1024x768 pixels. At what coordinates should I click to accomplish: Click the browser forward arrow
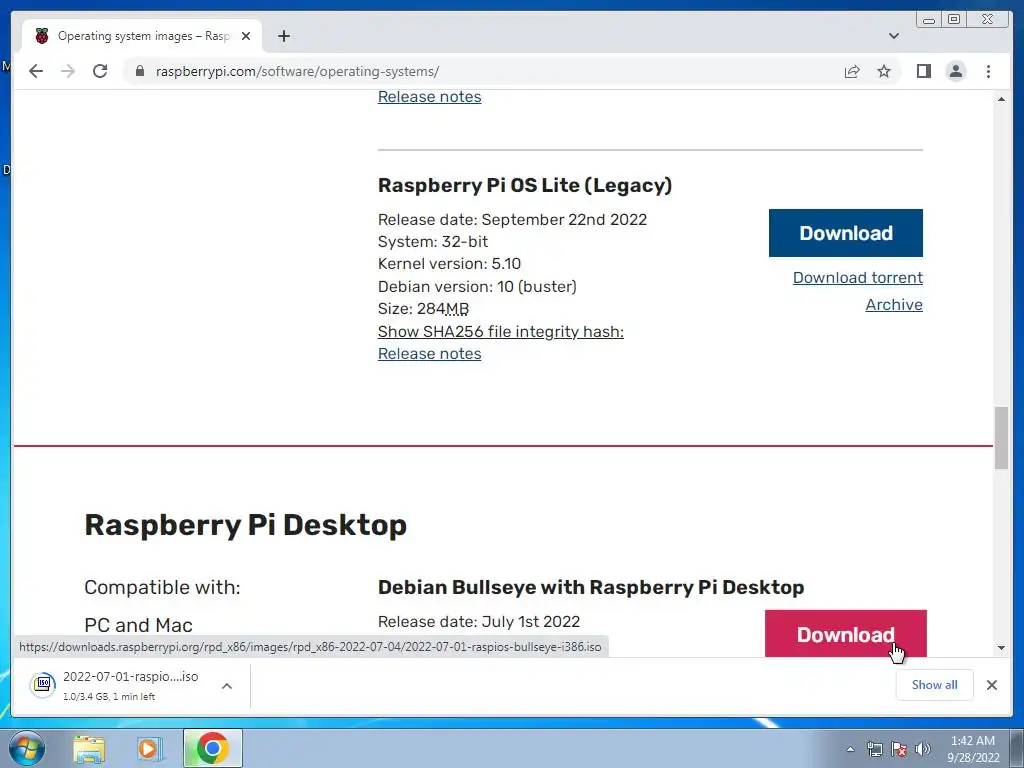point(68,71)
